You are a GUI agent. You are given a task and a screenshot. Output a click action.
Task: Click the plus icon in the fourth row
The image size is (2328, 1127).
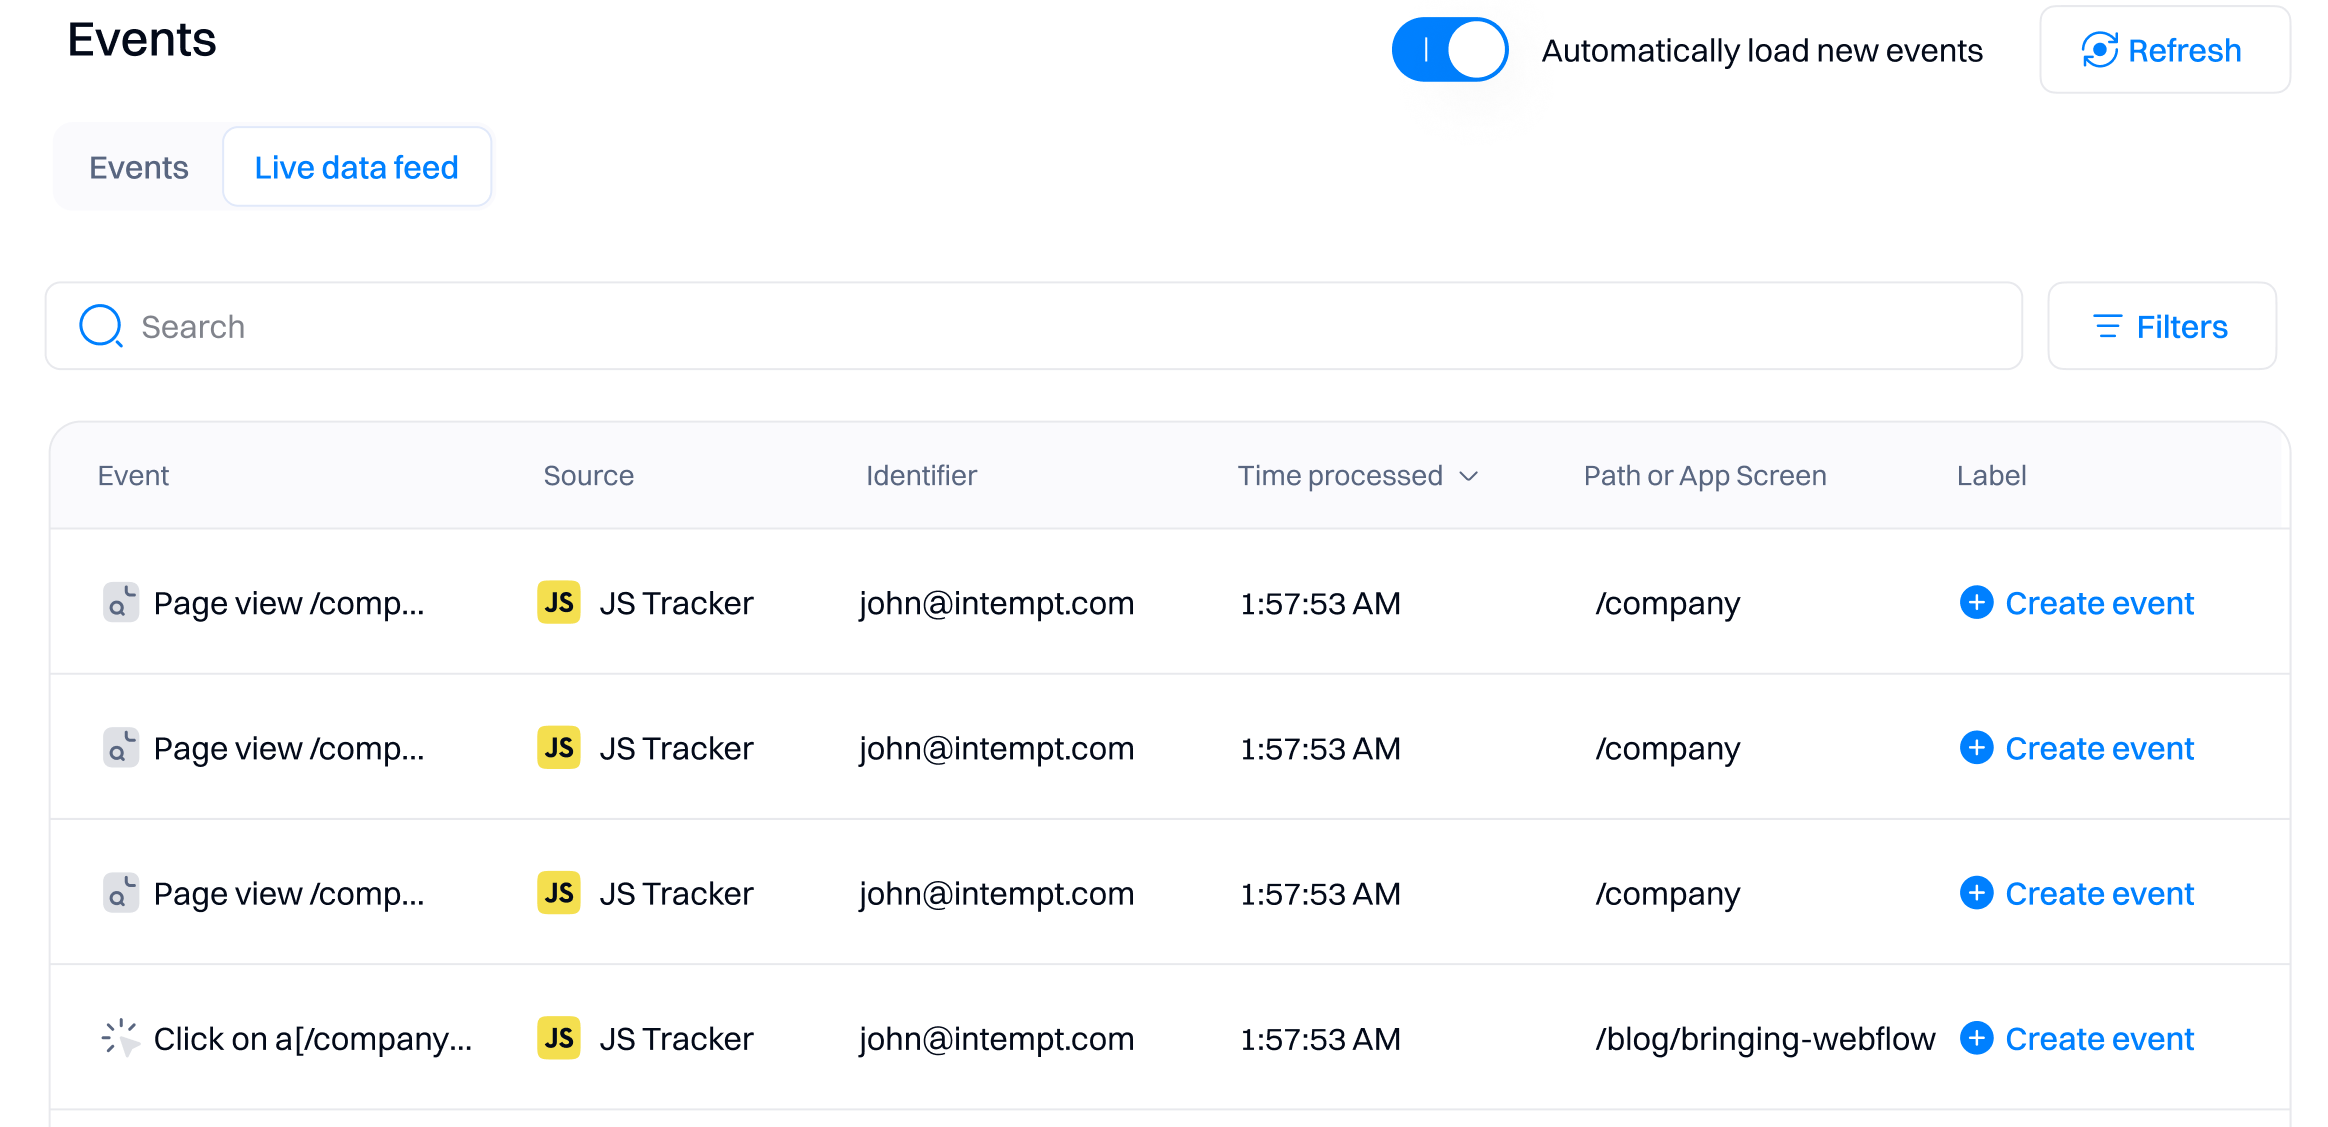tap(1975, 1038)
